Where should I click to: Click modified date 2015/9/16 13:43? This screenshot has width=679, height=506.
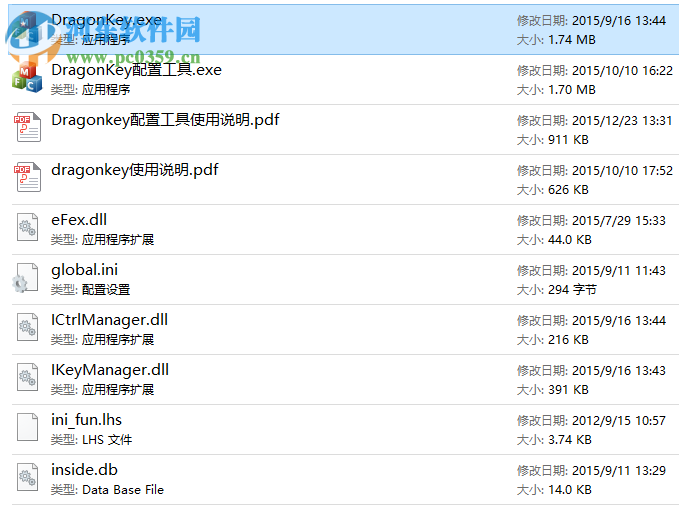click(619, 371)
